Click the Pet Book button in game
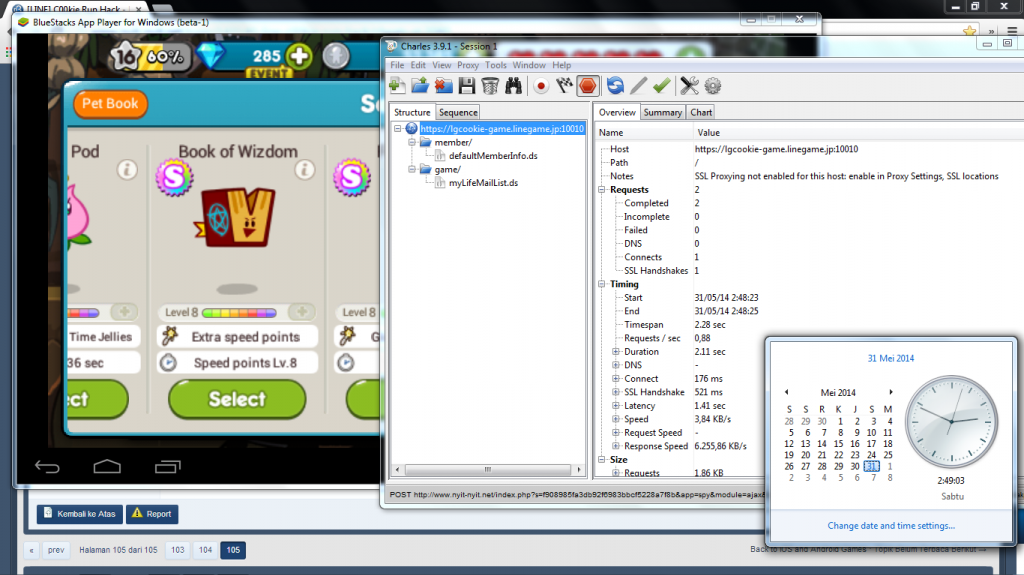The height and width of the screenshot is (575, 1024). [110, 104]
